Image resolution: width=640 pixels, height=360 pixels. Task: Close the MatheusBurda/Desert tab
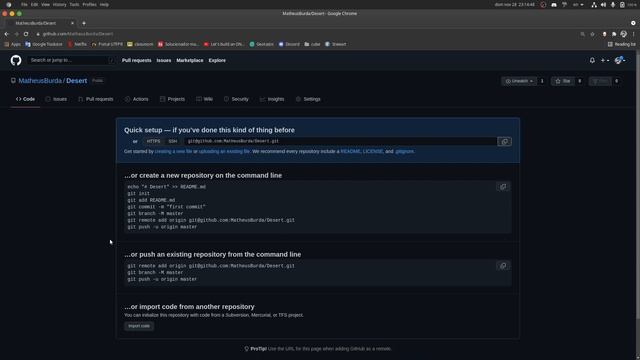[x=72, y=23]
